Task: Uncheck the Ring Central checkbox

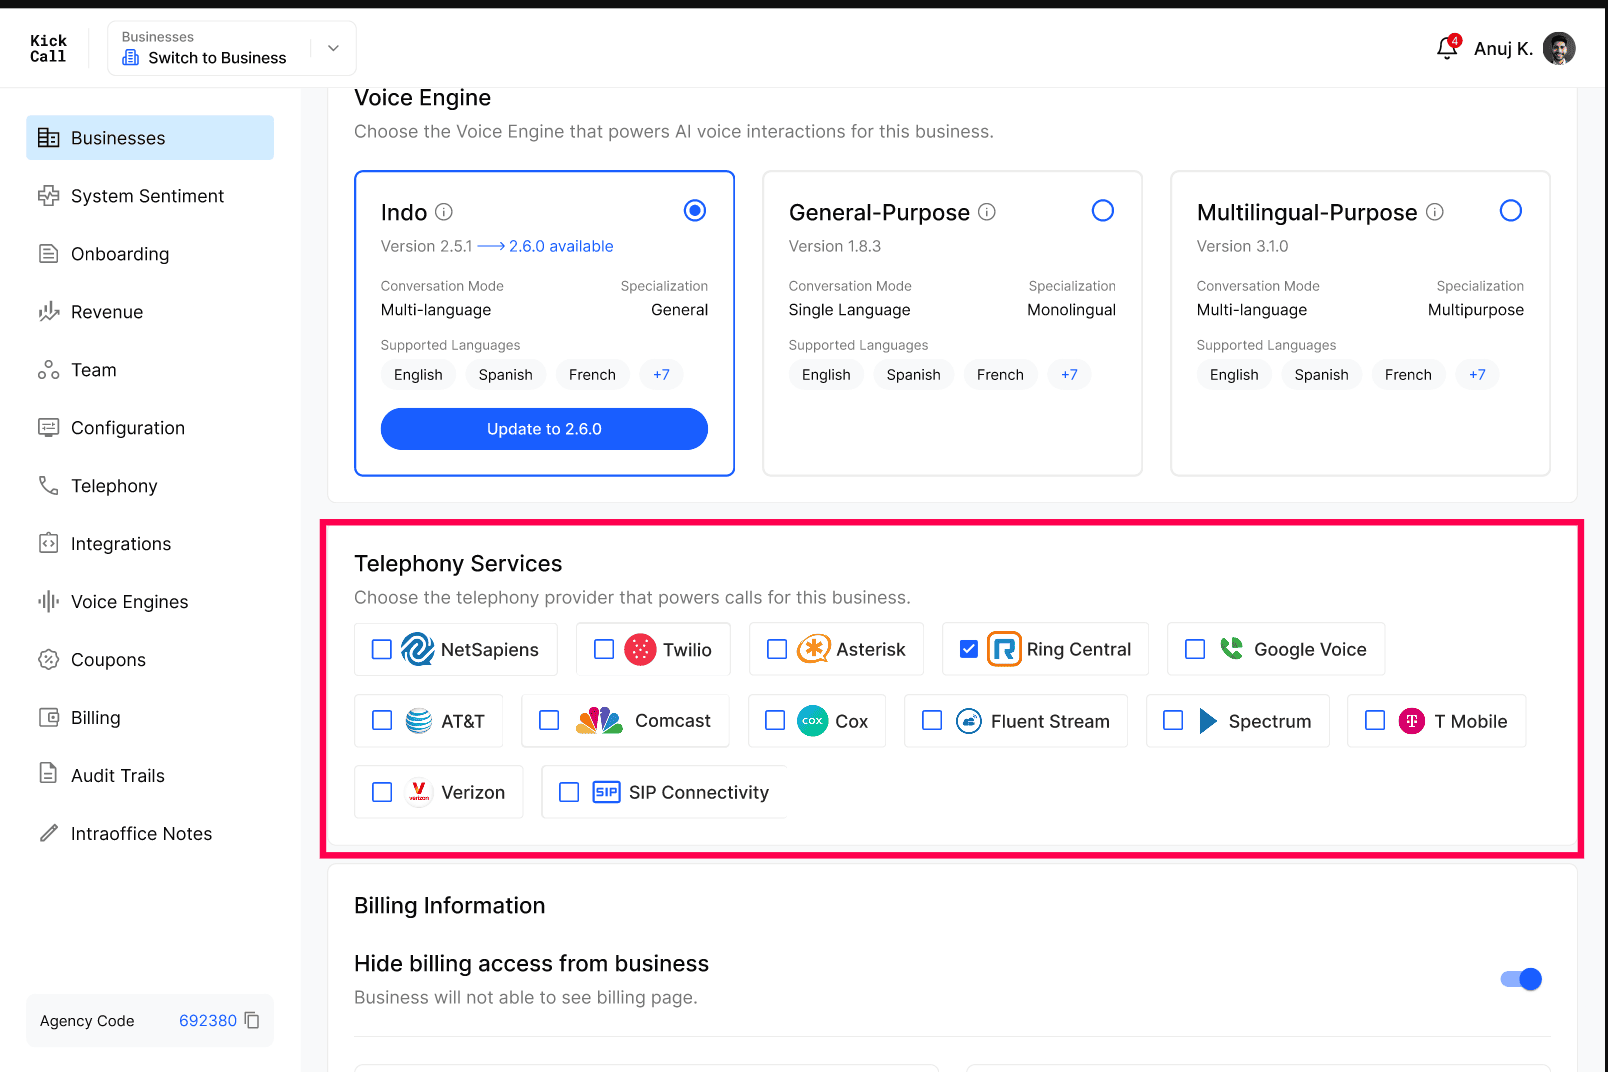Action: [x=969, y=649]
